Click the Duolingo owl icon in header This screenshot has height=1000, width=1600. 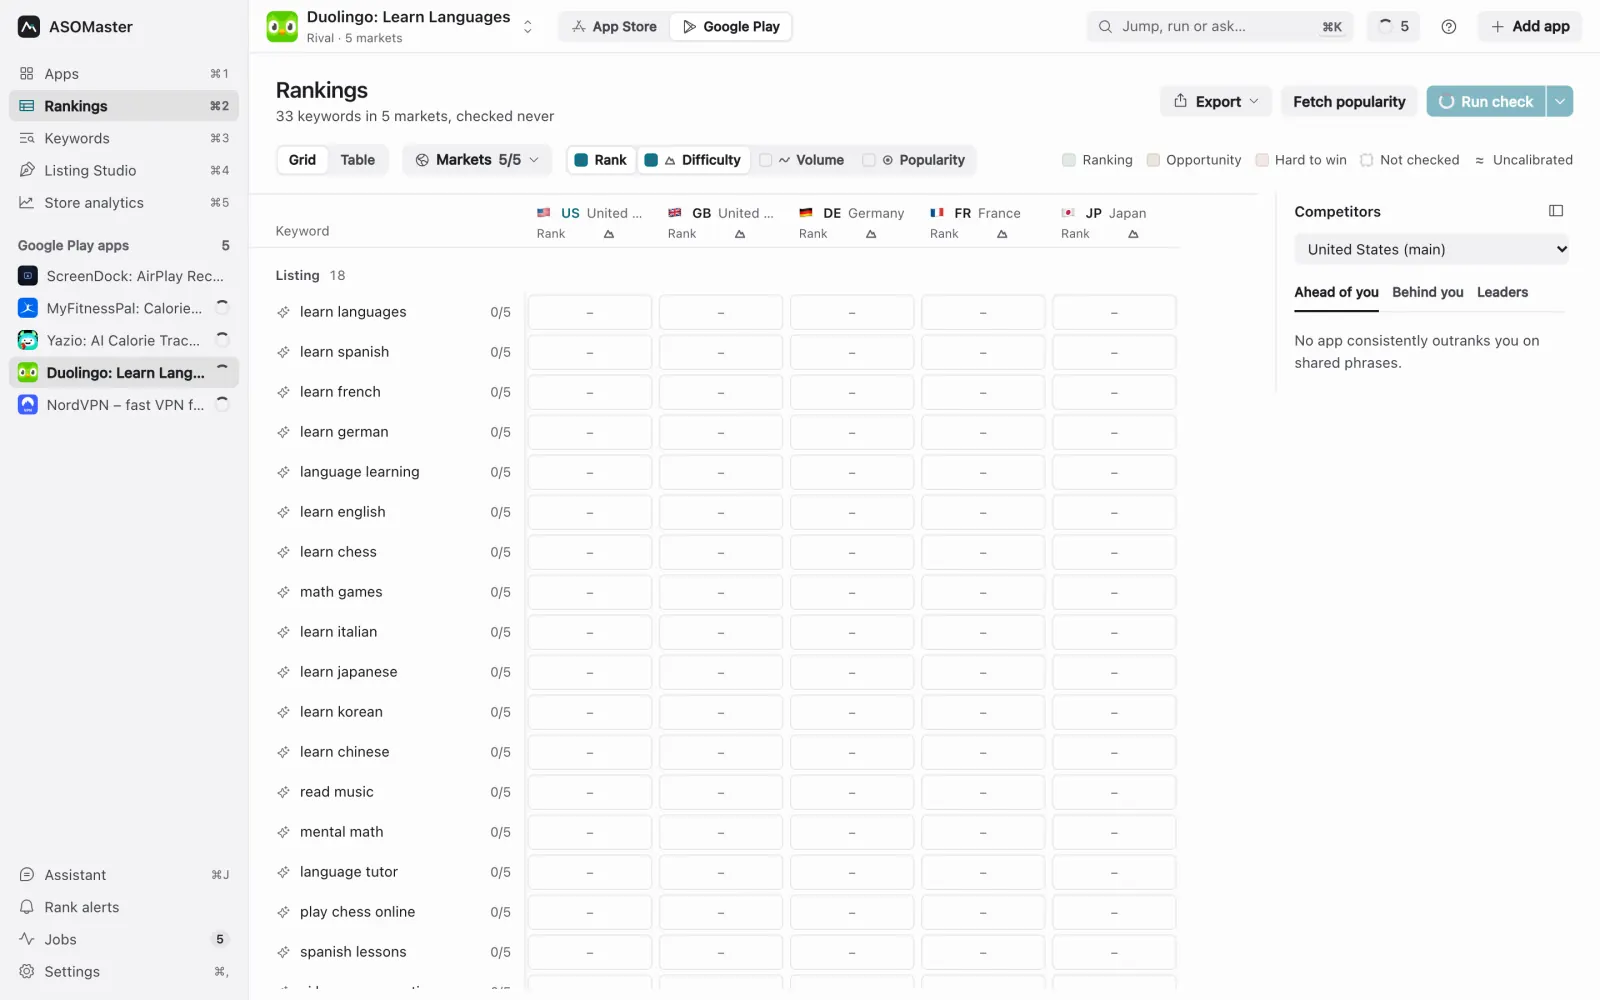point(282,27)
